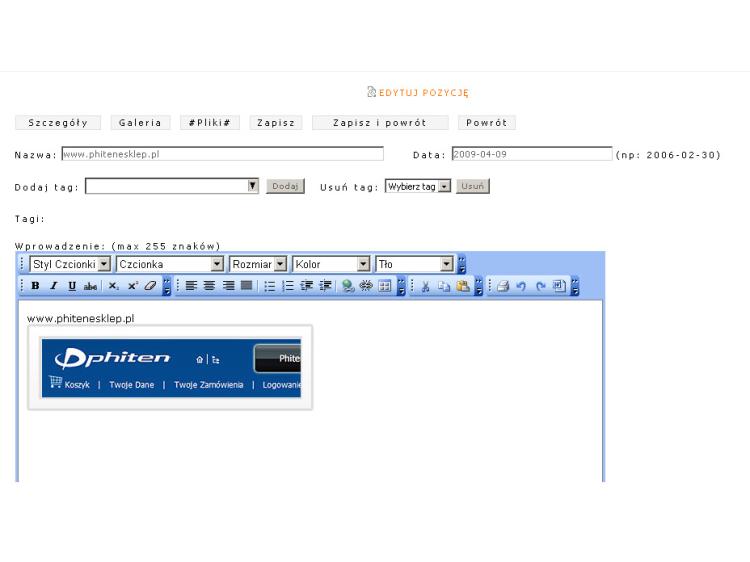This screenshot has height=562, width=750.
Task: Open Tło background dropdown
Action: [414, 264]
